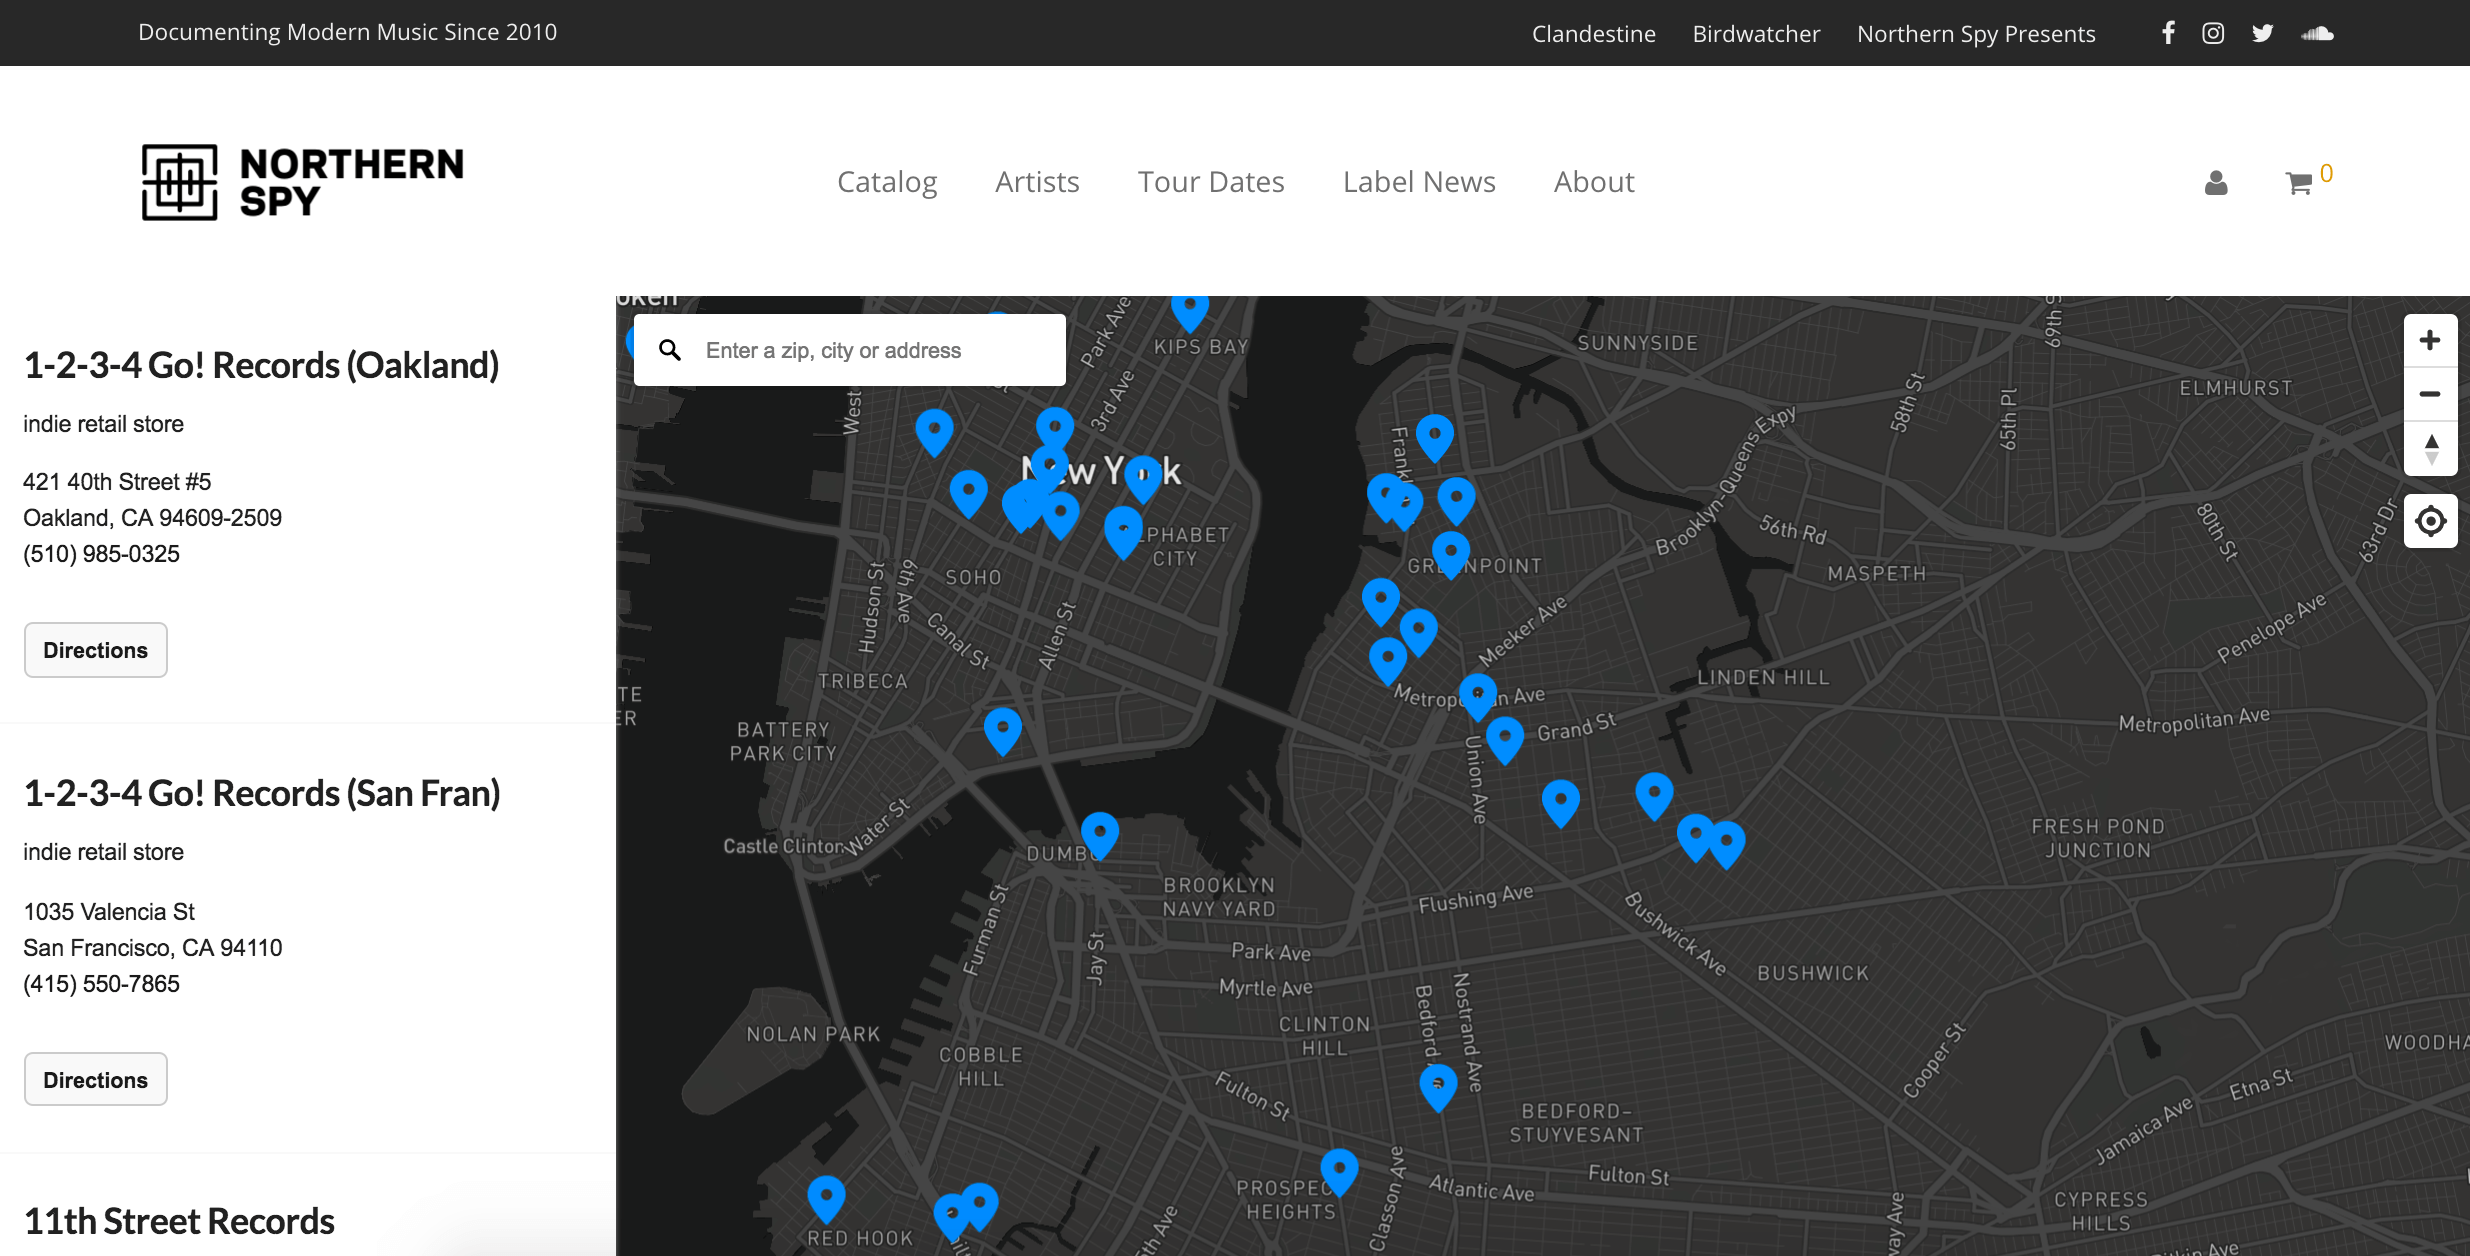The width and height of the screenshot is (2470, 1256).
Task: Select the map pin at Prospect Heights
Action: (x=1339, y=1172)
